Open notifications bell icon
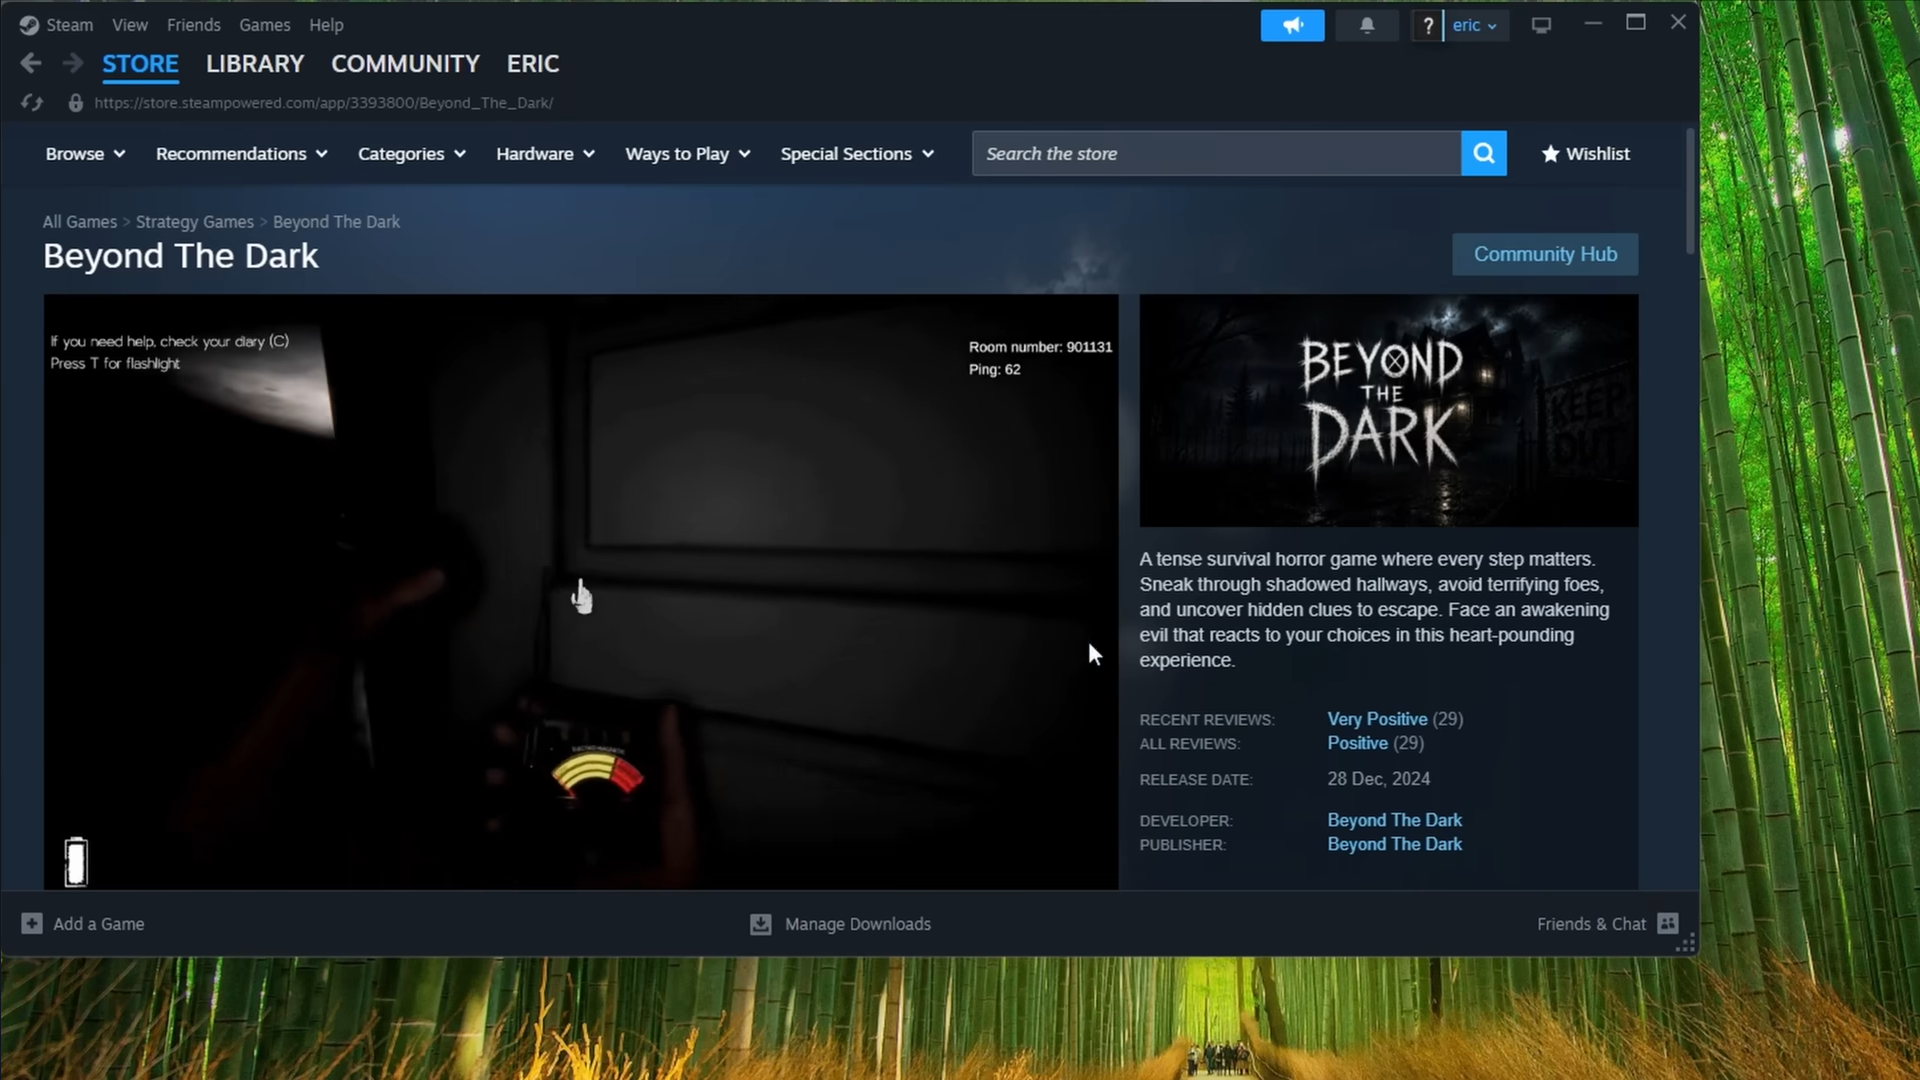The height and width of the screenshot is (1080, 1920). (1366, 25)
